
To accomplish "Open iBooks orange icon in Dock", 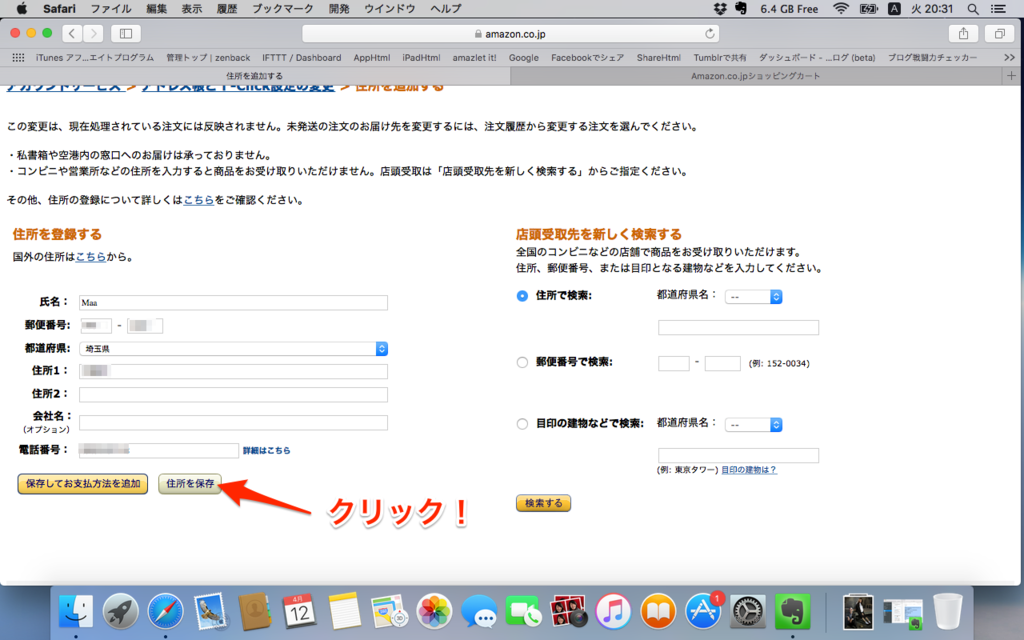I will point(658,612).
